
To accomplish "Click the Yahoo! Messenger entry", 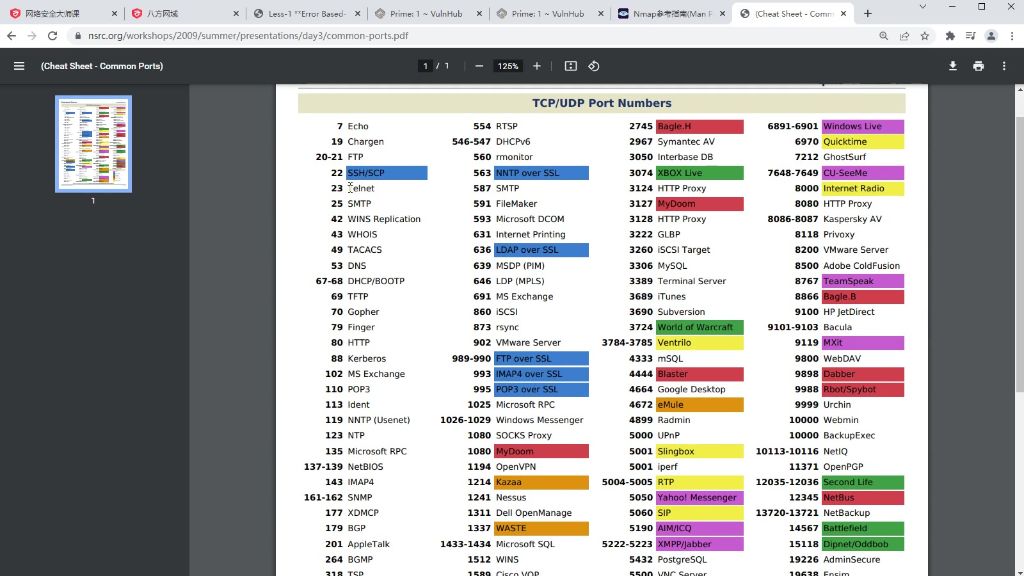I will (699, 498).
